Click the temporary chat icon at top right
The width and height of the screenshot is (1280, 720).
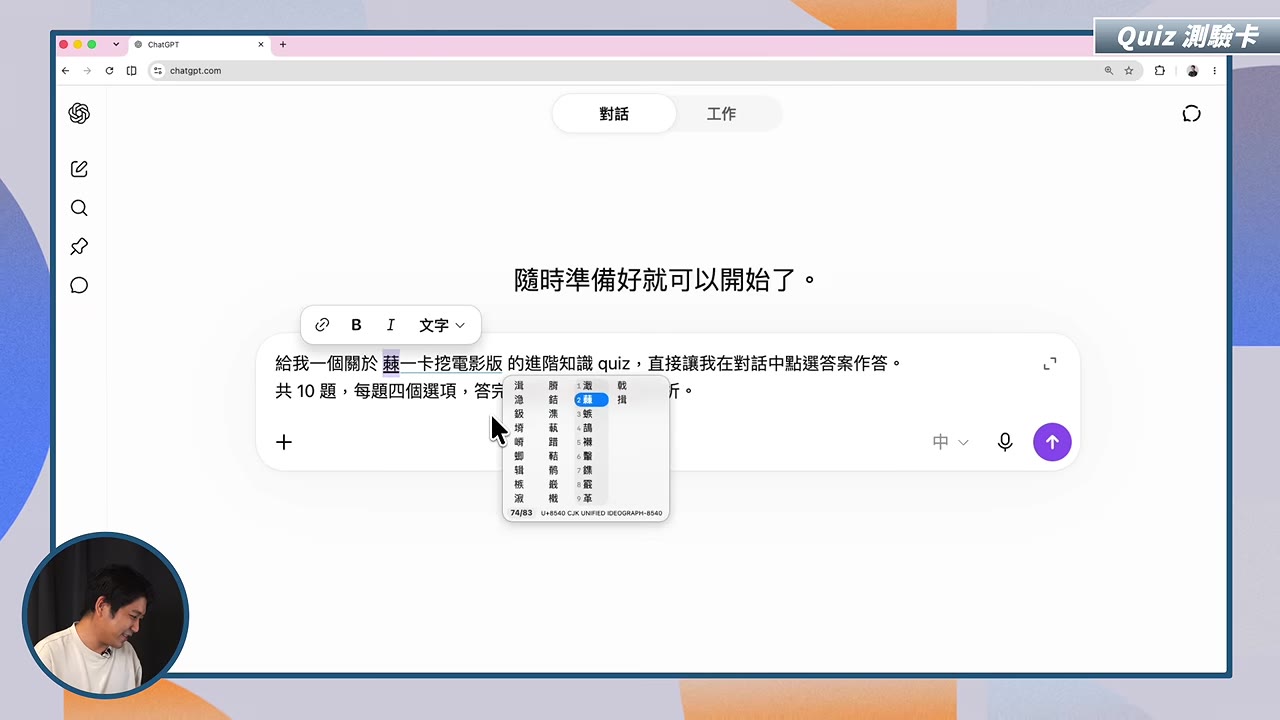click(1191, 114)
